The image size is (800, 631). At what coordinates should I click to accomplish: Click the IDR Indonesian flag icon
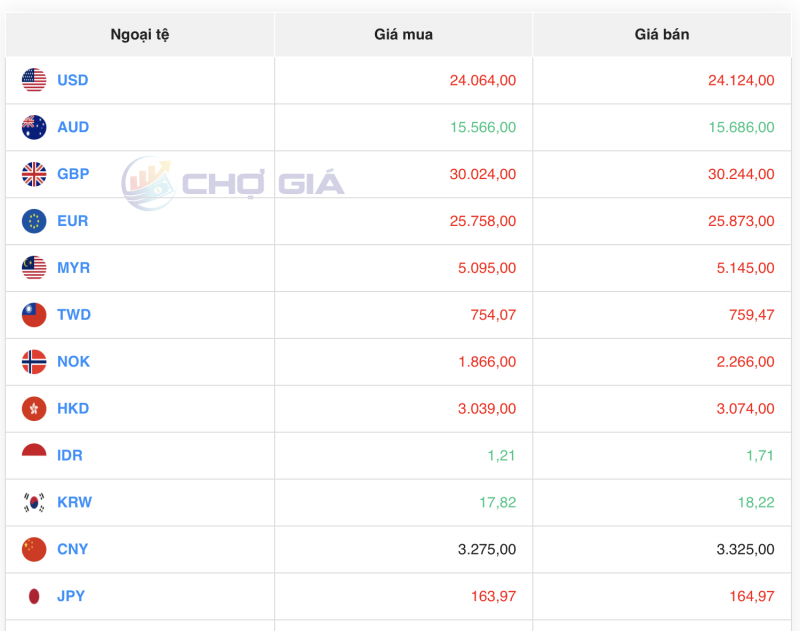tap(33, 455)
